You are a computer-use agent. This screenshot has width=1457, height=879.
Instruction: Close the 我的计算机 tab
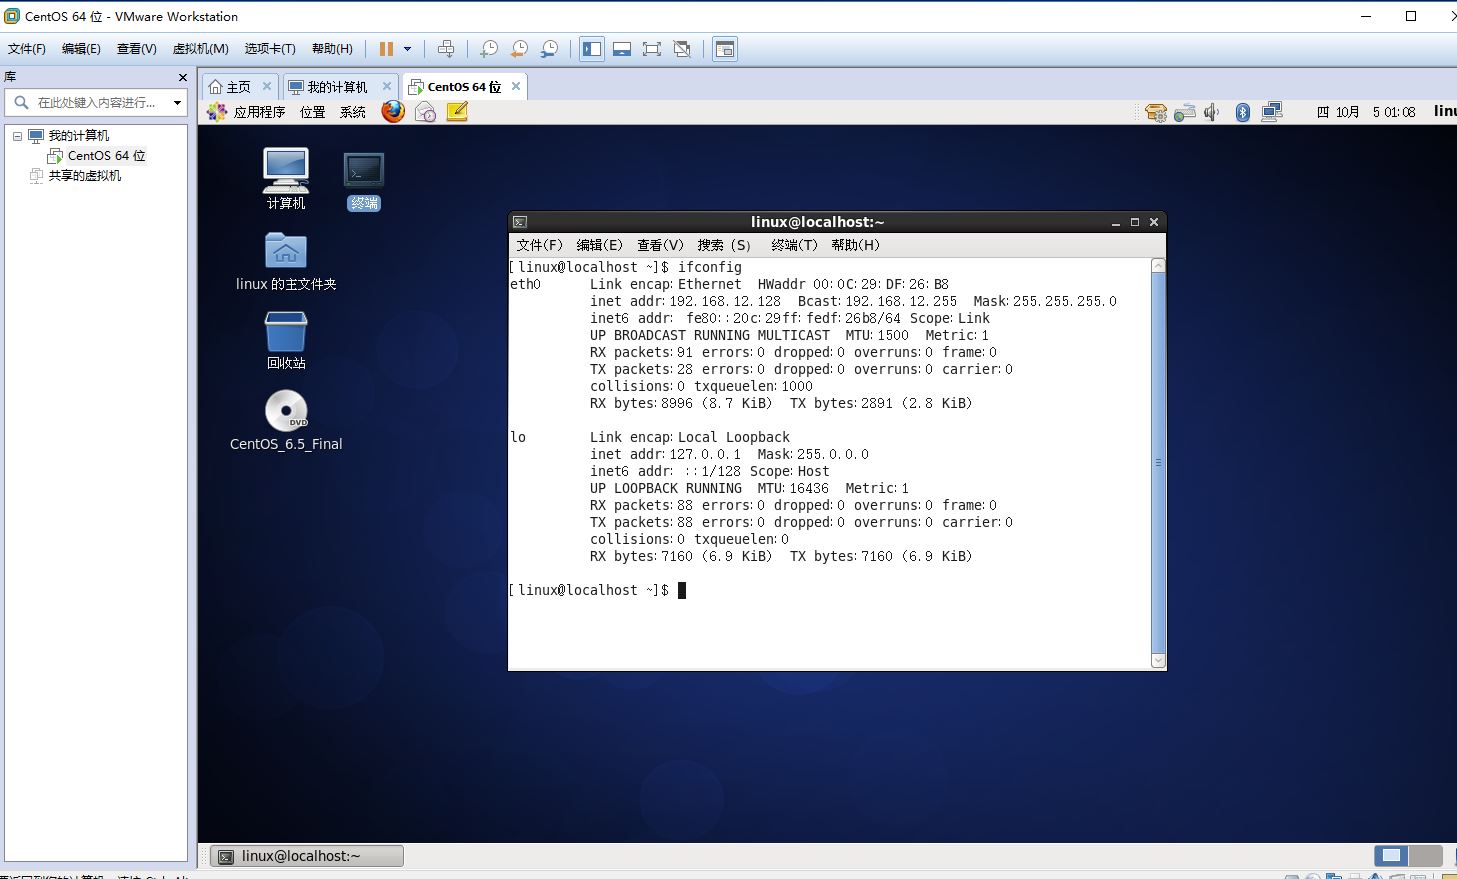(x=387, y=86)
